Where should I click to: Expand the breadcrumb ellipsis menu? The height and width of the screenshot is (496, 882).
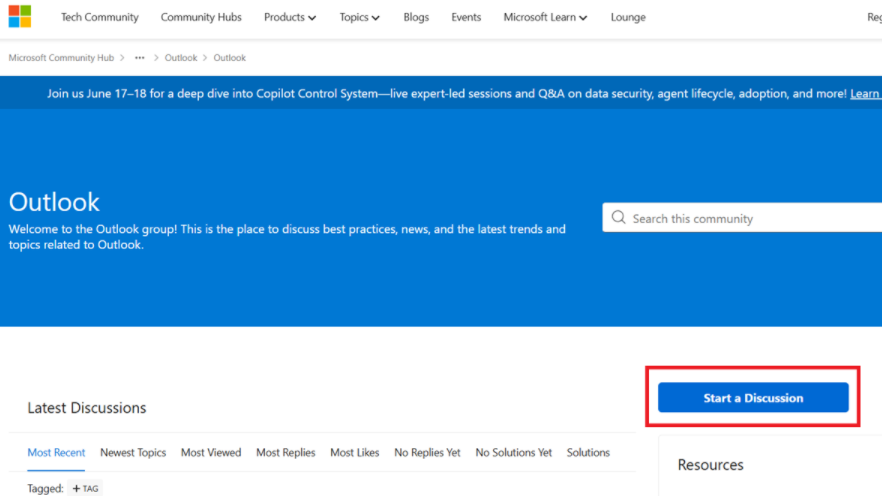click(x=140, y=57)
